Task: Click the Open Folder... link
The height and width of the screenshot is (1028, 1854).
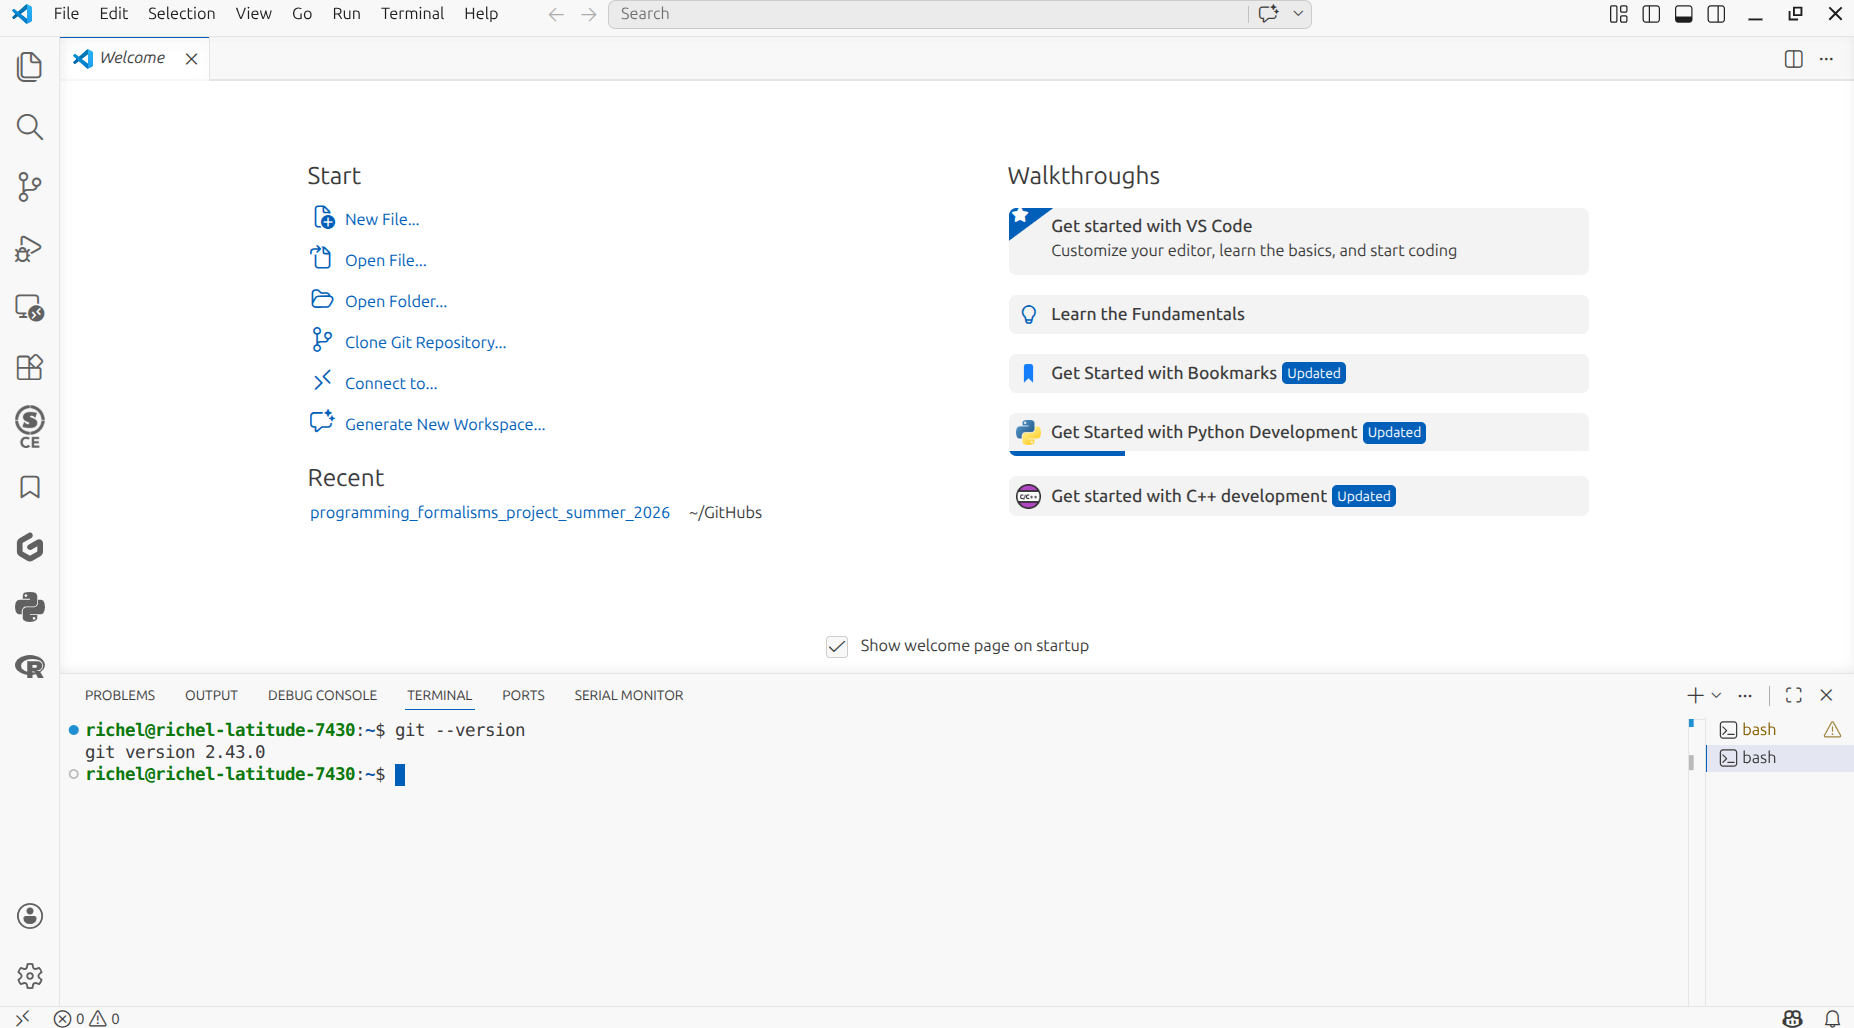Action: [x=396, y=302]
